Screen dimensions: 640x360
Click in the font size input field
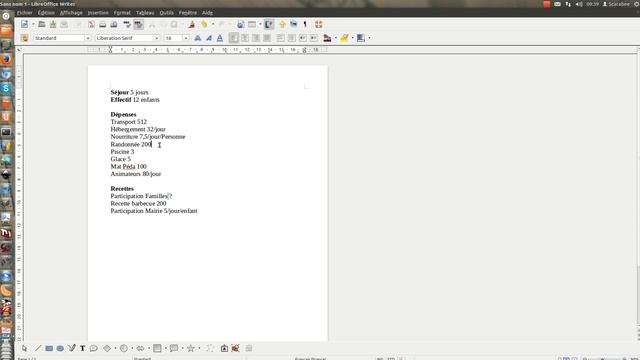[173, 38]
